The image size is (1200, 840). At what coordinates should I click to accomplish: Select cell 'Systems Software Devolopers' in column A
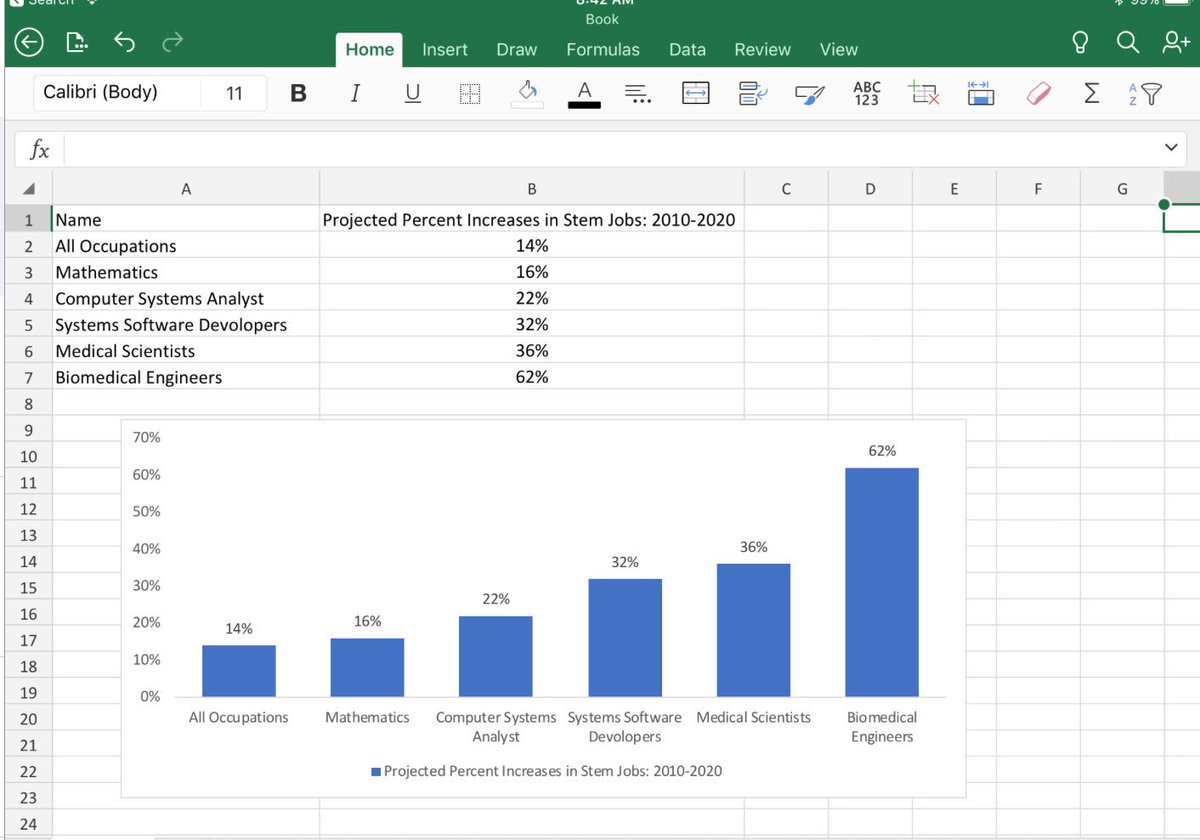186,325
